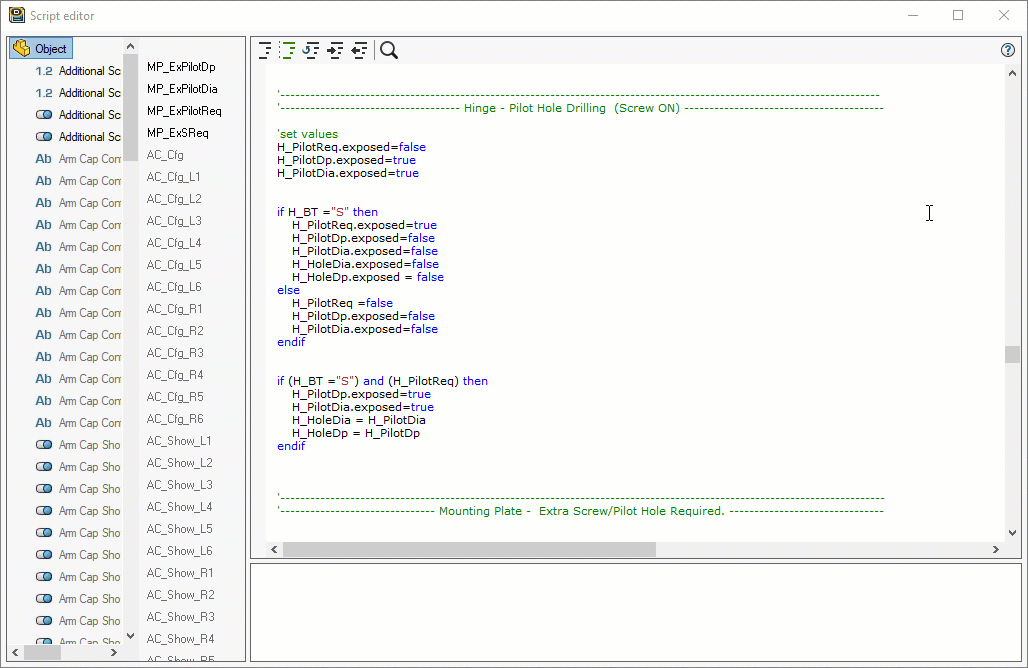
Task: Select the AC_Cfg_R5 variable name
Action: [x=175, y=397]
